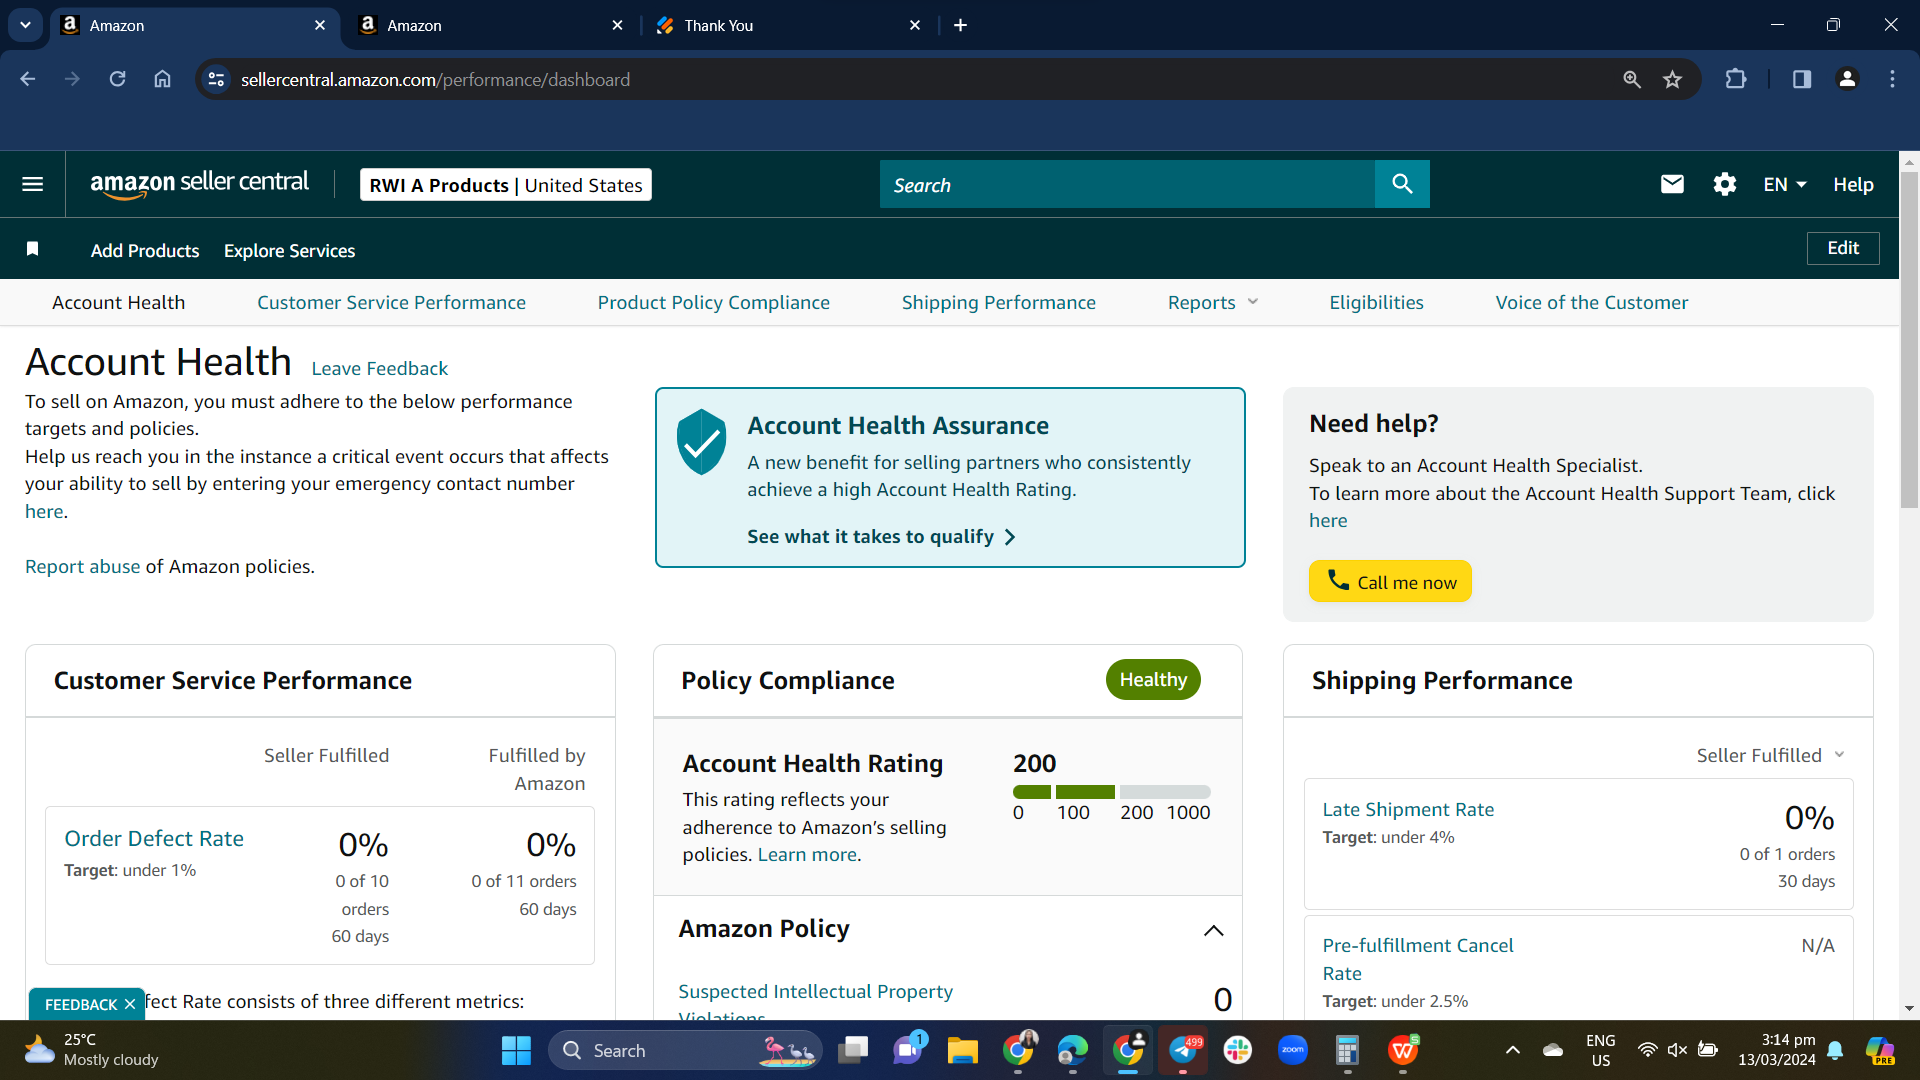
Task: Close the FEEDBACK tab with the X
Action: 130,1004
